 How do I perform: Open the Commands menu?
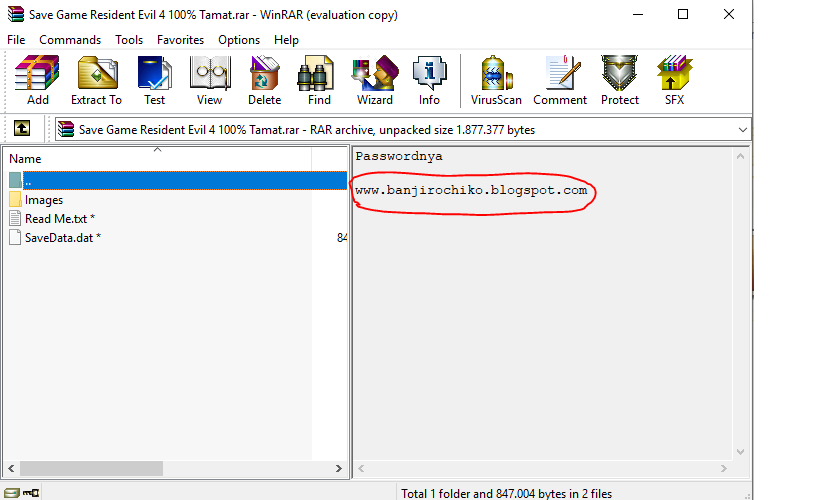70,40
